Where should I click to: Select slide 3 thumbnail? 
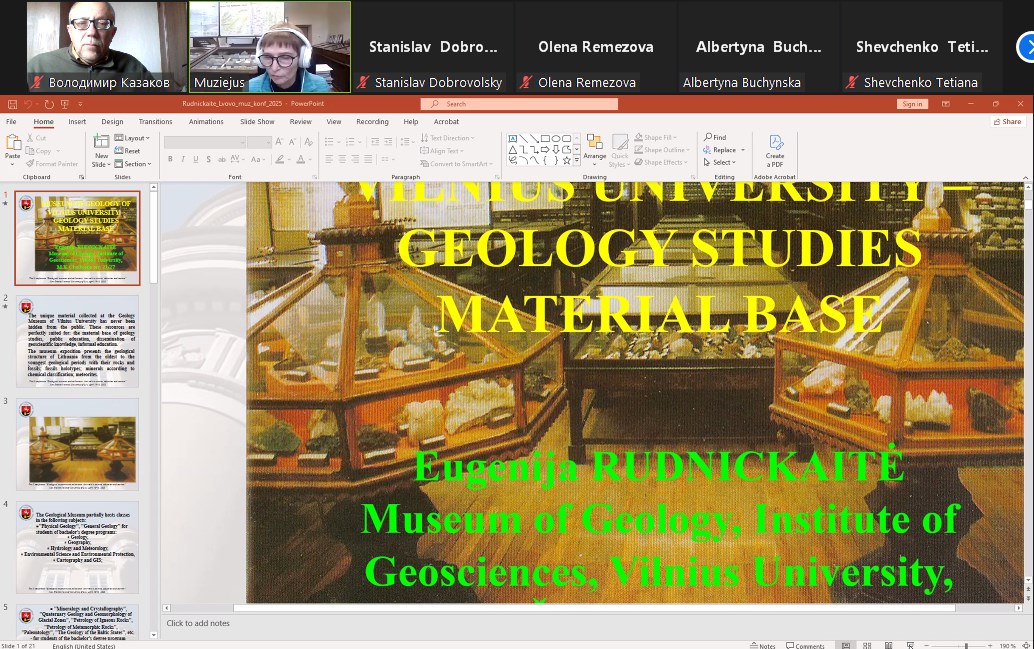[x=78, y=444]
